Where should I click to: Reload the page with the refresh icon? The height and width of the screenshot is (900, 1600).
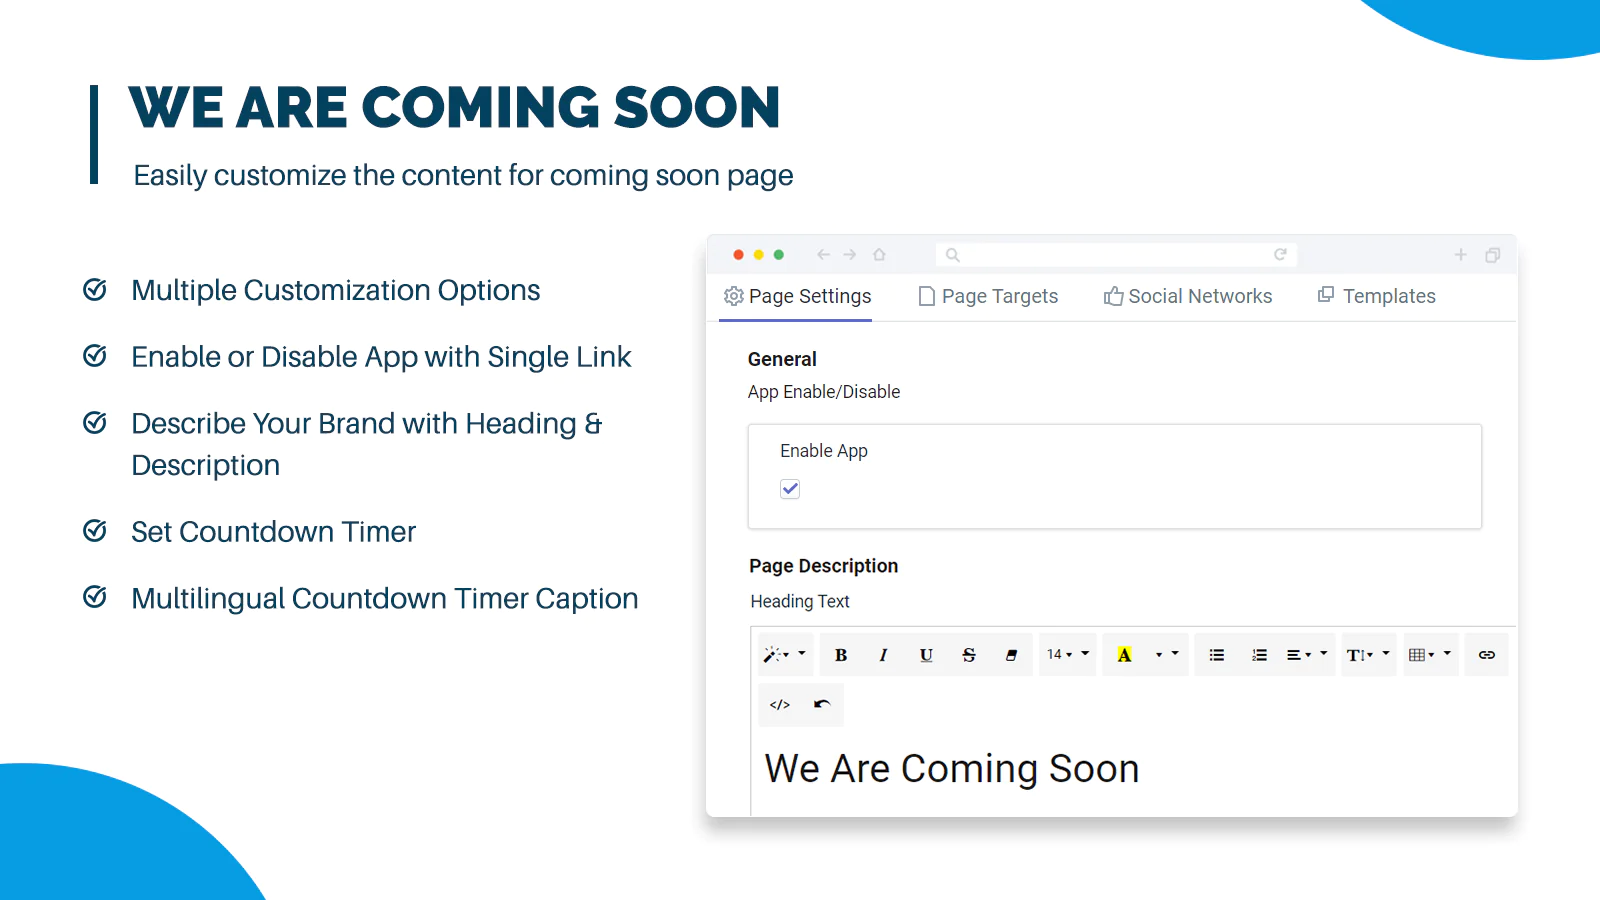pos(1280,255)
